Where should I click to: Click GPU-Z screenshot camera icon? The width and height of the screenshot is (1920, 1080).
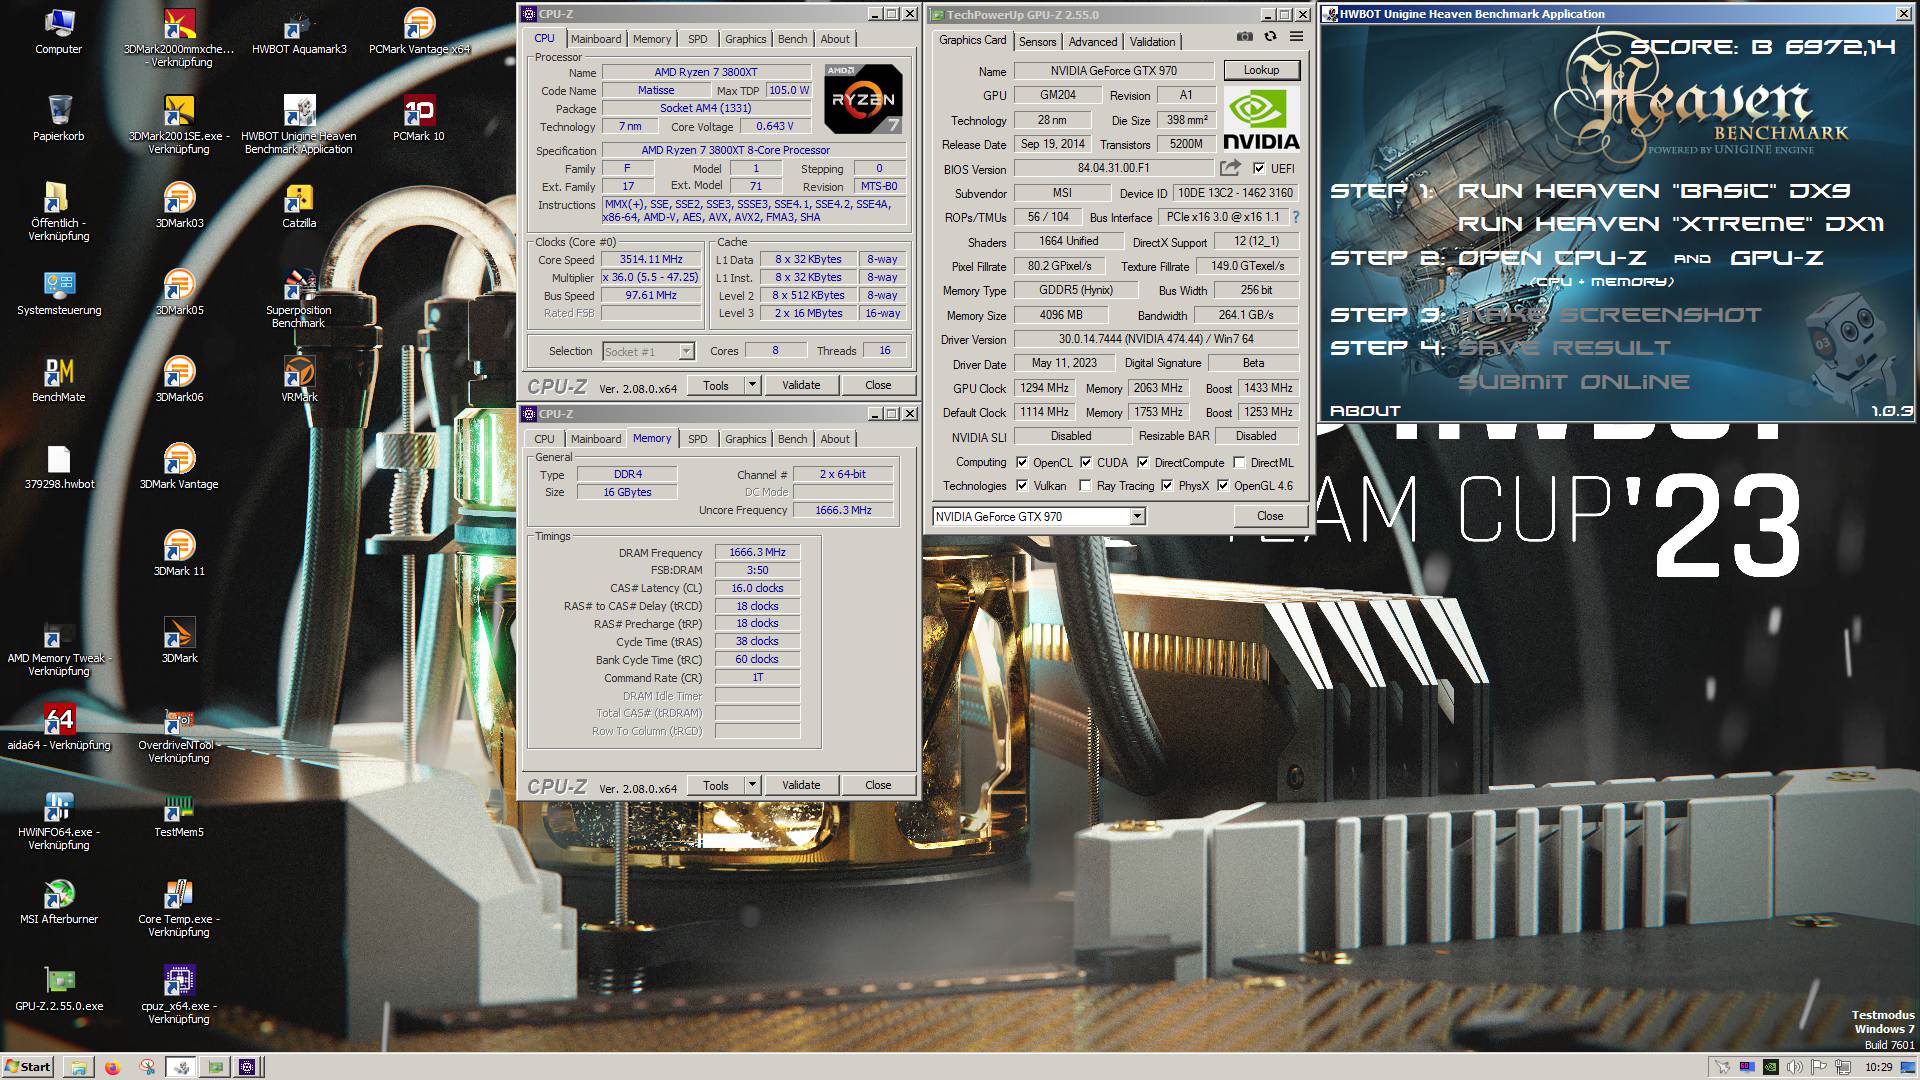(x=1244, y=36)
